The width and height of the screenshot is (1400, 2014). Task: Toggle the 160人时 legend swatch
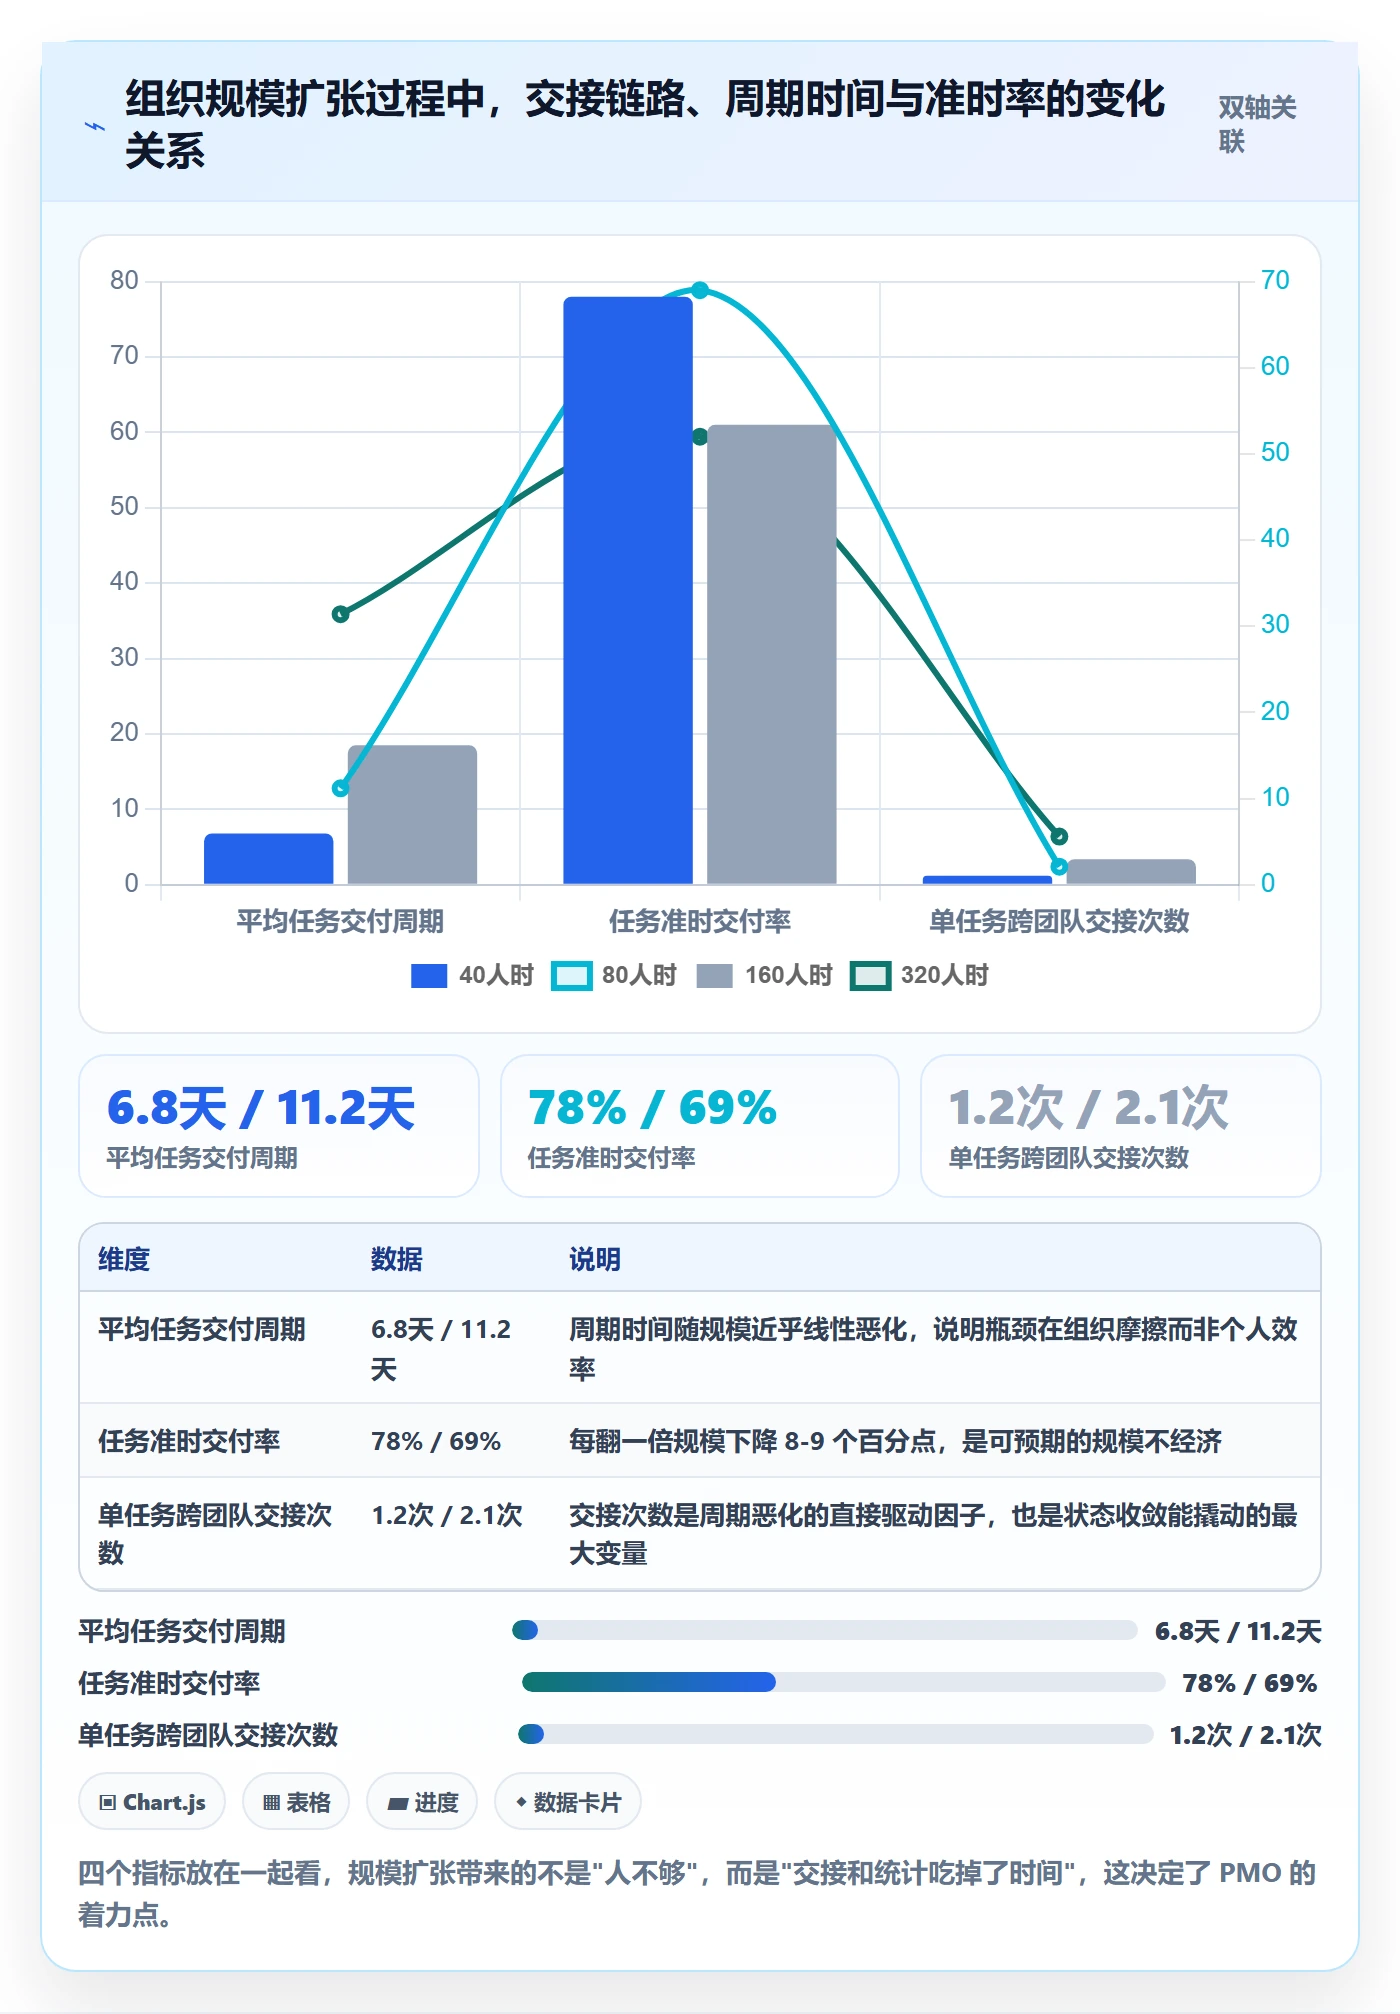(714, 976)
